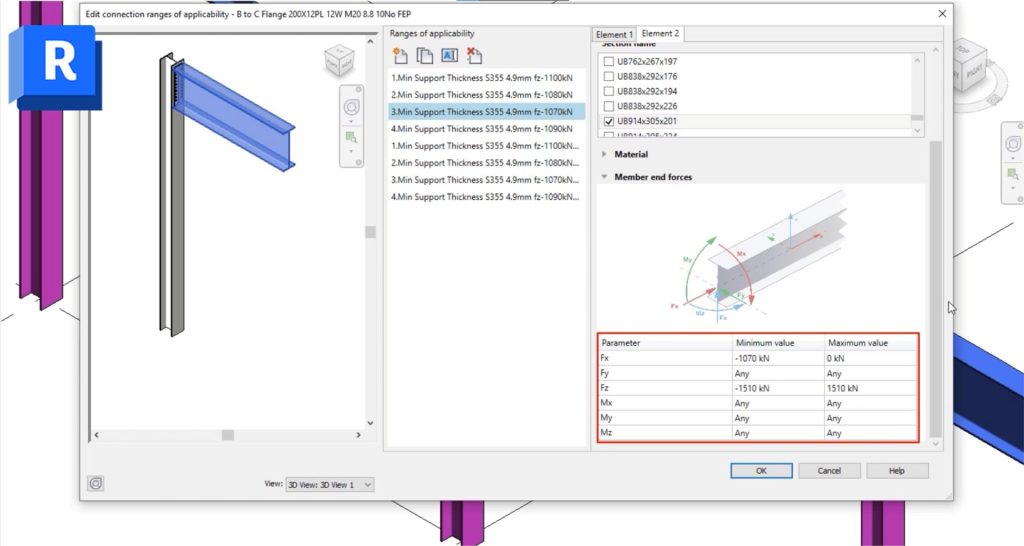Click the delete range icon
The height and width of the screenshot is (546, 1024).
click(474, 56)
